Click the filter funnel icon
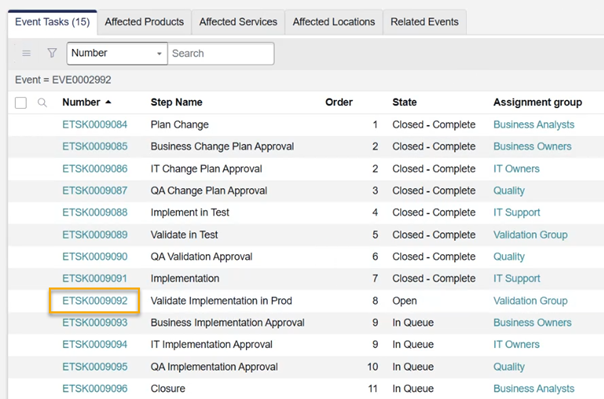Viewport: 604px width, 399px height. 52,53
